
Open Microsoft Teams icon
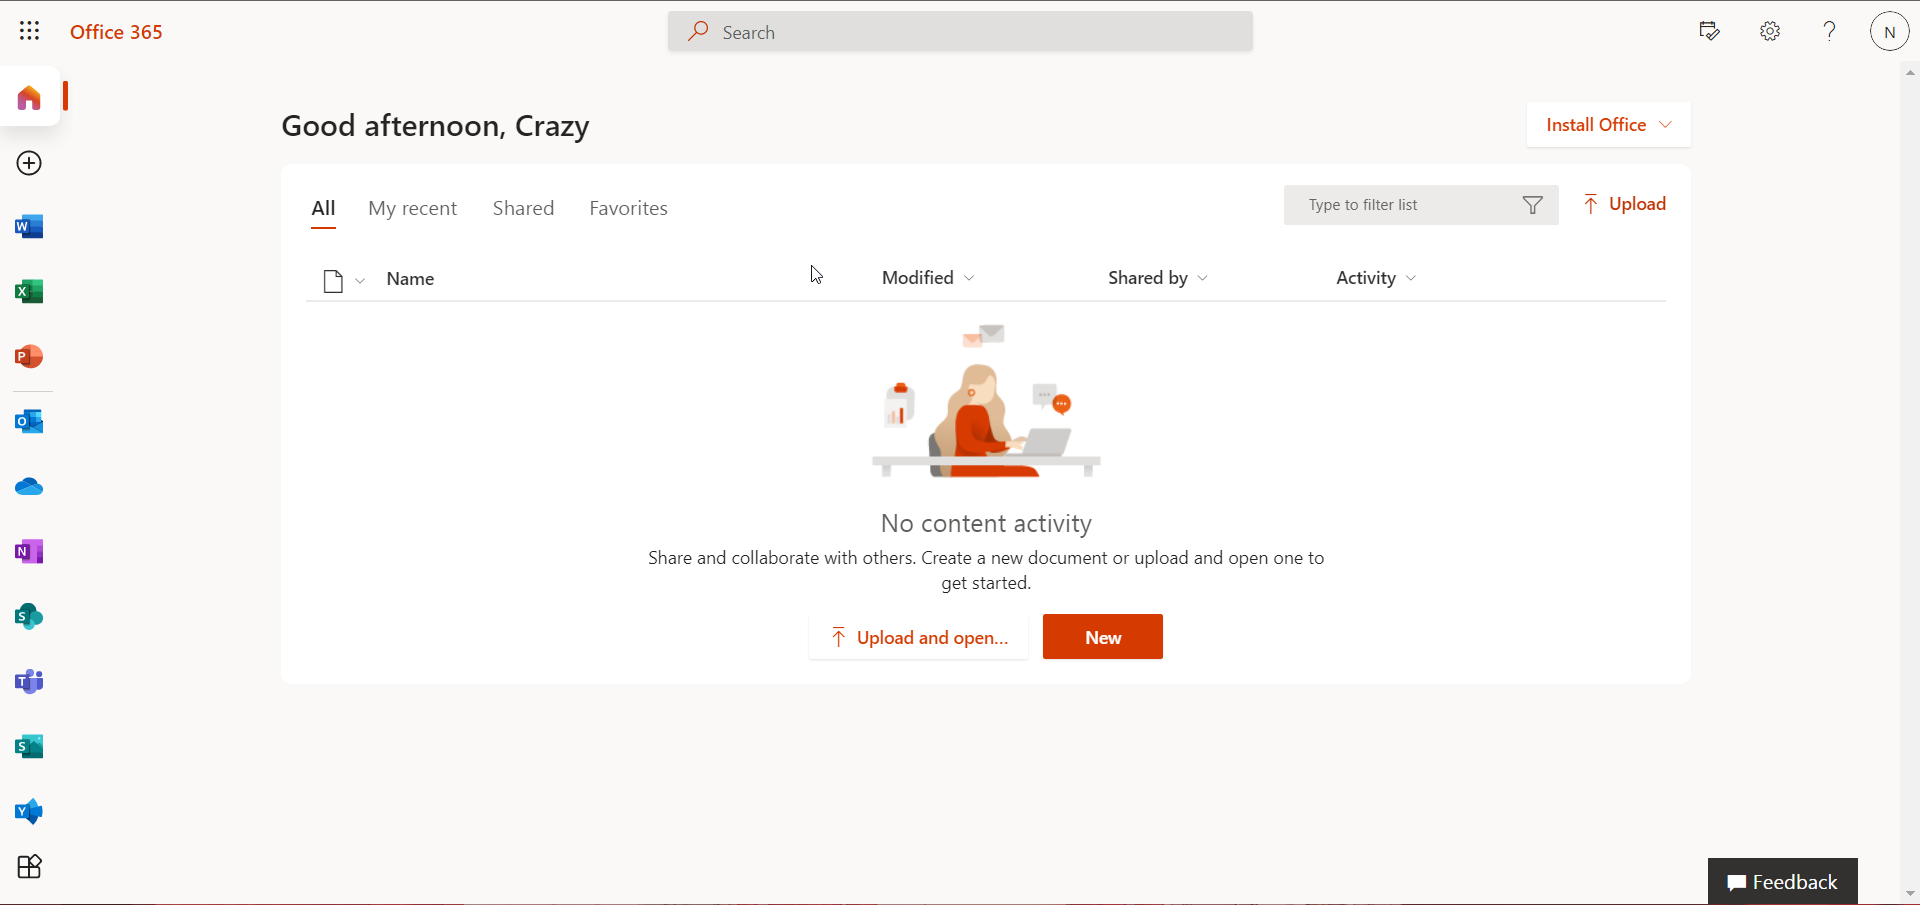pyautogui.click(x=29, y=682)
